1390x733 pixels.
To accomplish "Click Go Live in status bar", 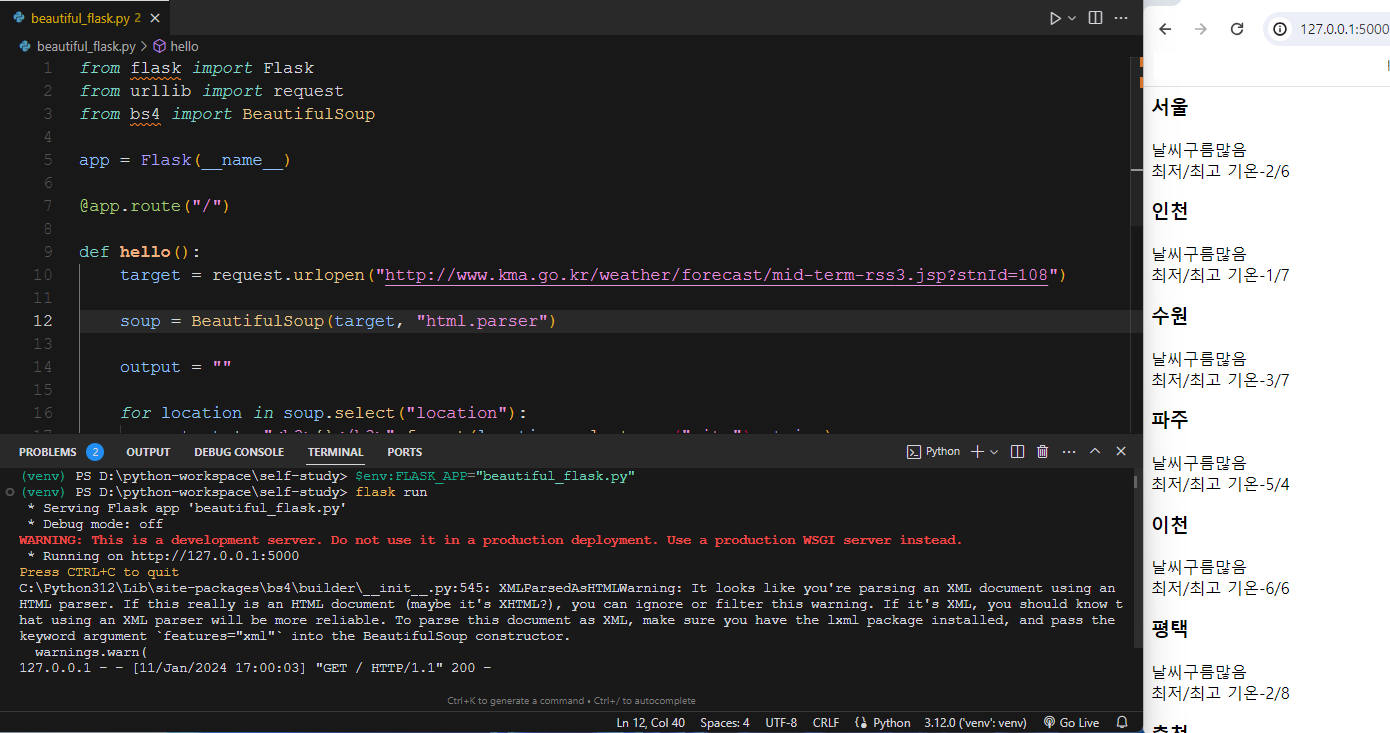I will click(1070, 722).
